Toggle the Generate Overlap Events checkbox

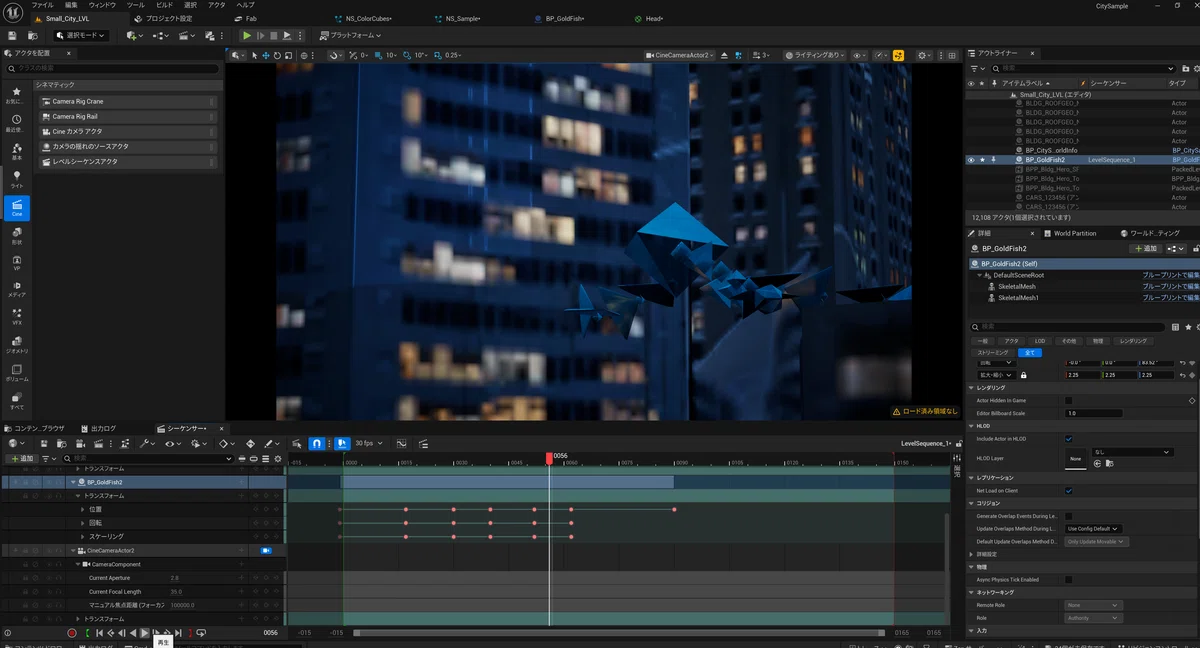click(x=1068, y=516)
